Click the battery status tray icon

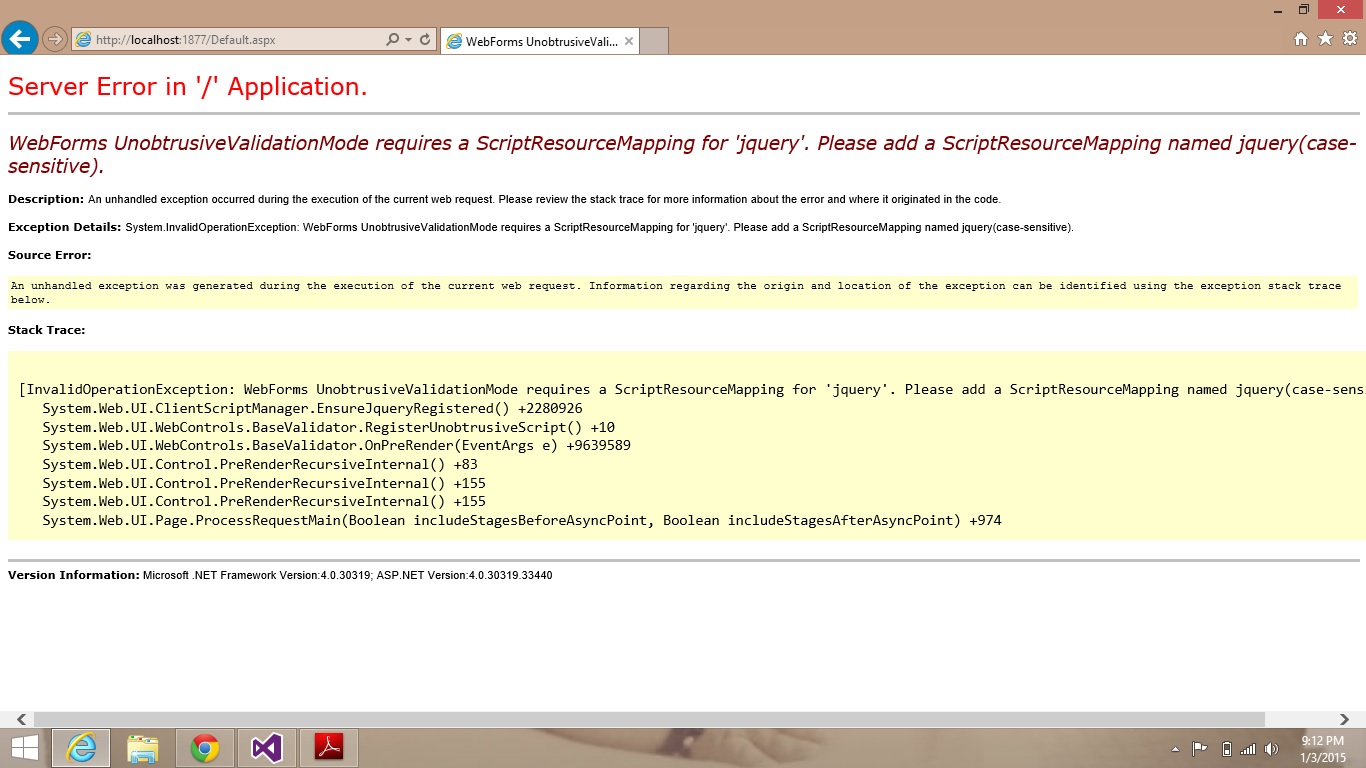pyautogui.click(x=1226, y=748)
